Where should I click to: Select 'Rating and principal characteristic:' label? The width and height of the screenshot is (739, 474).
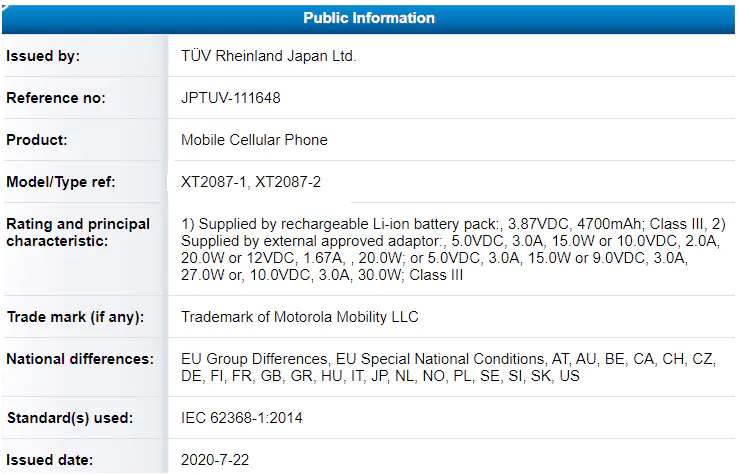coord(78,232)
